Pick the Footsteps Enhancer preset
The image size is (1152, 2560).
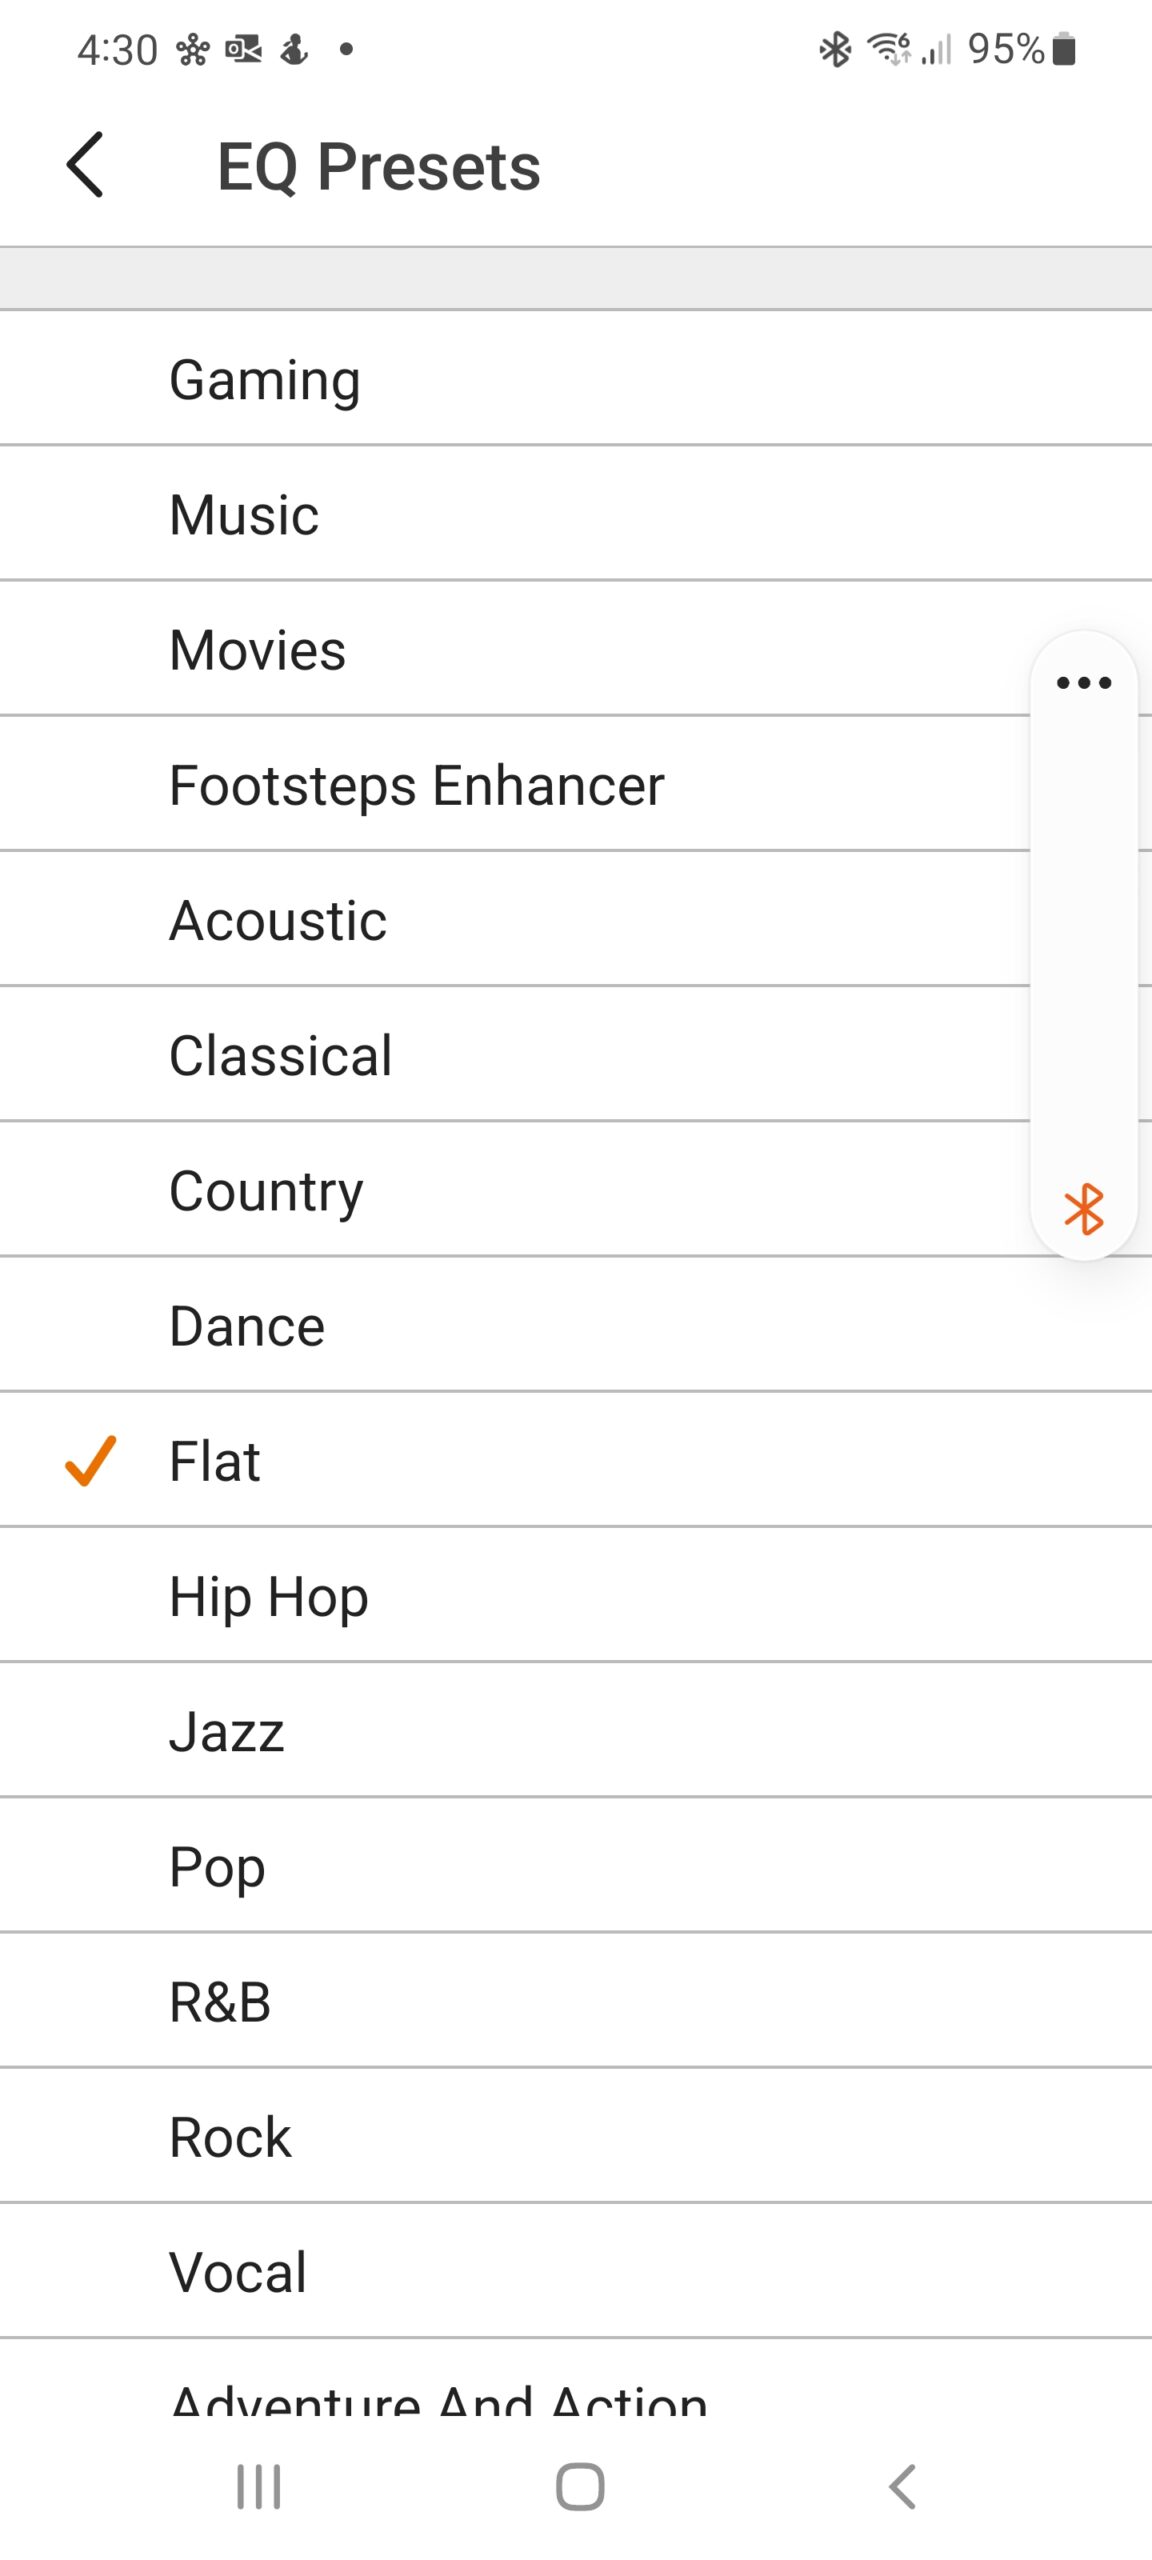(x=417, y=785)
